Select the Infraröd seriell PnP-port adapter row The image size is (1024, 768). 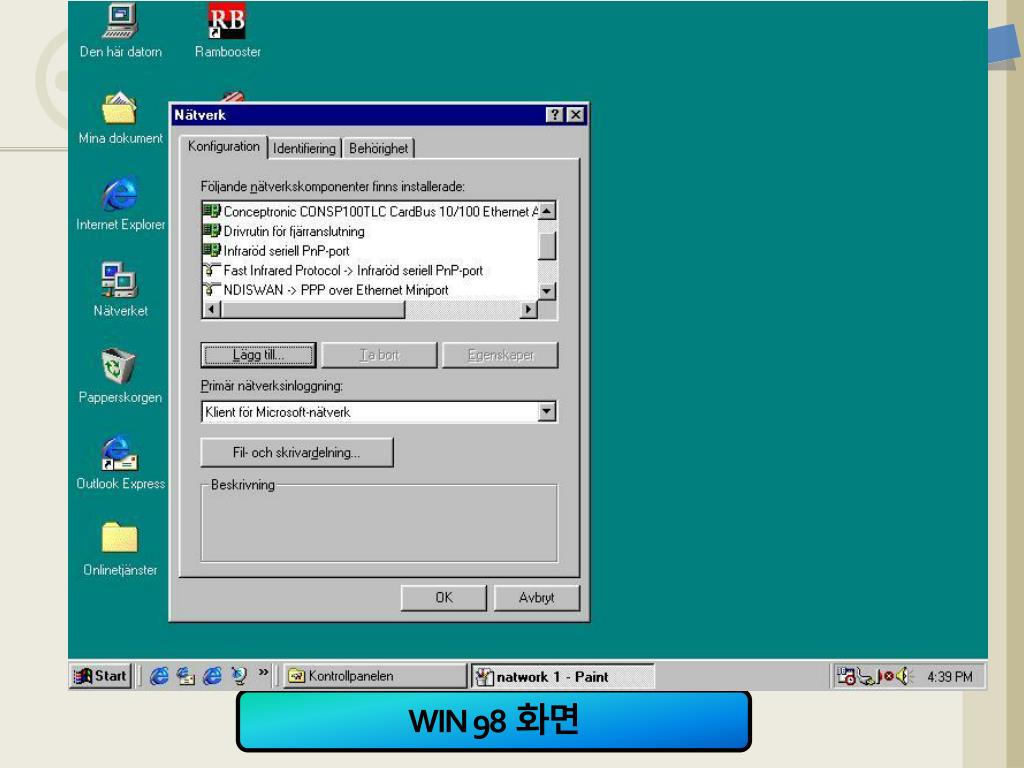370,251
